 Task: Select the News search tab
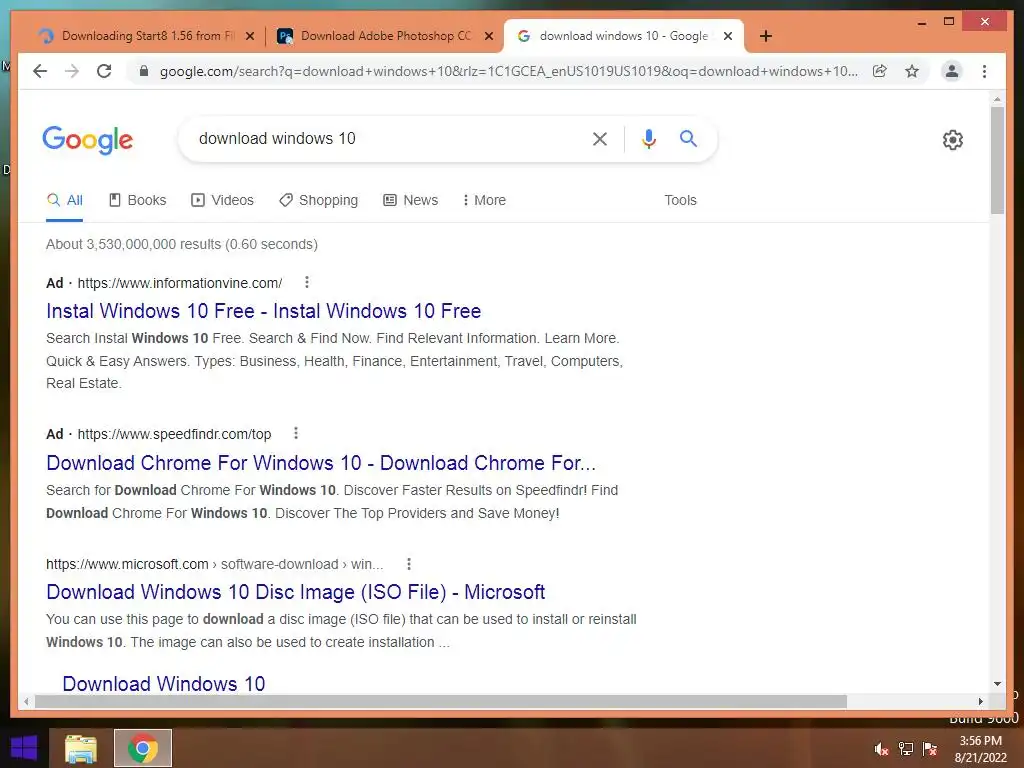(x=410, y=200)
